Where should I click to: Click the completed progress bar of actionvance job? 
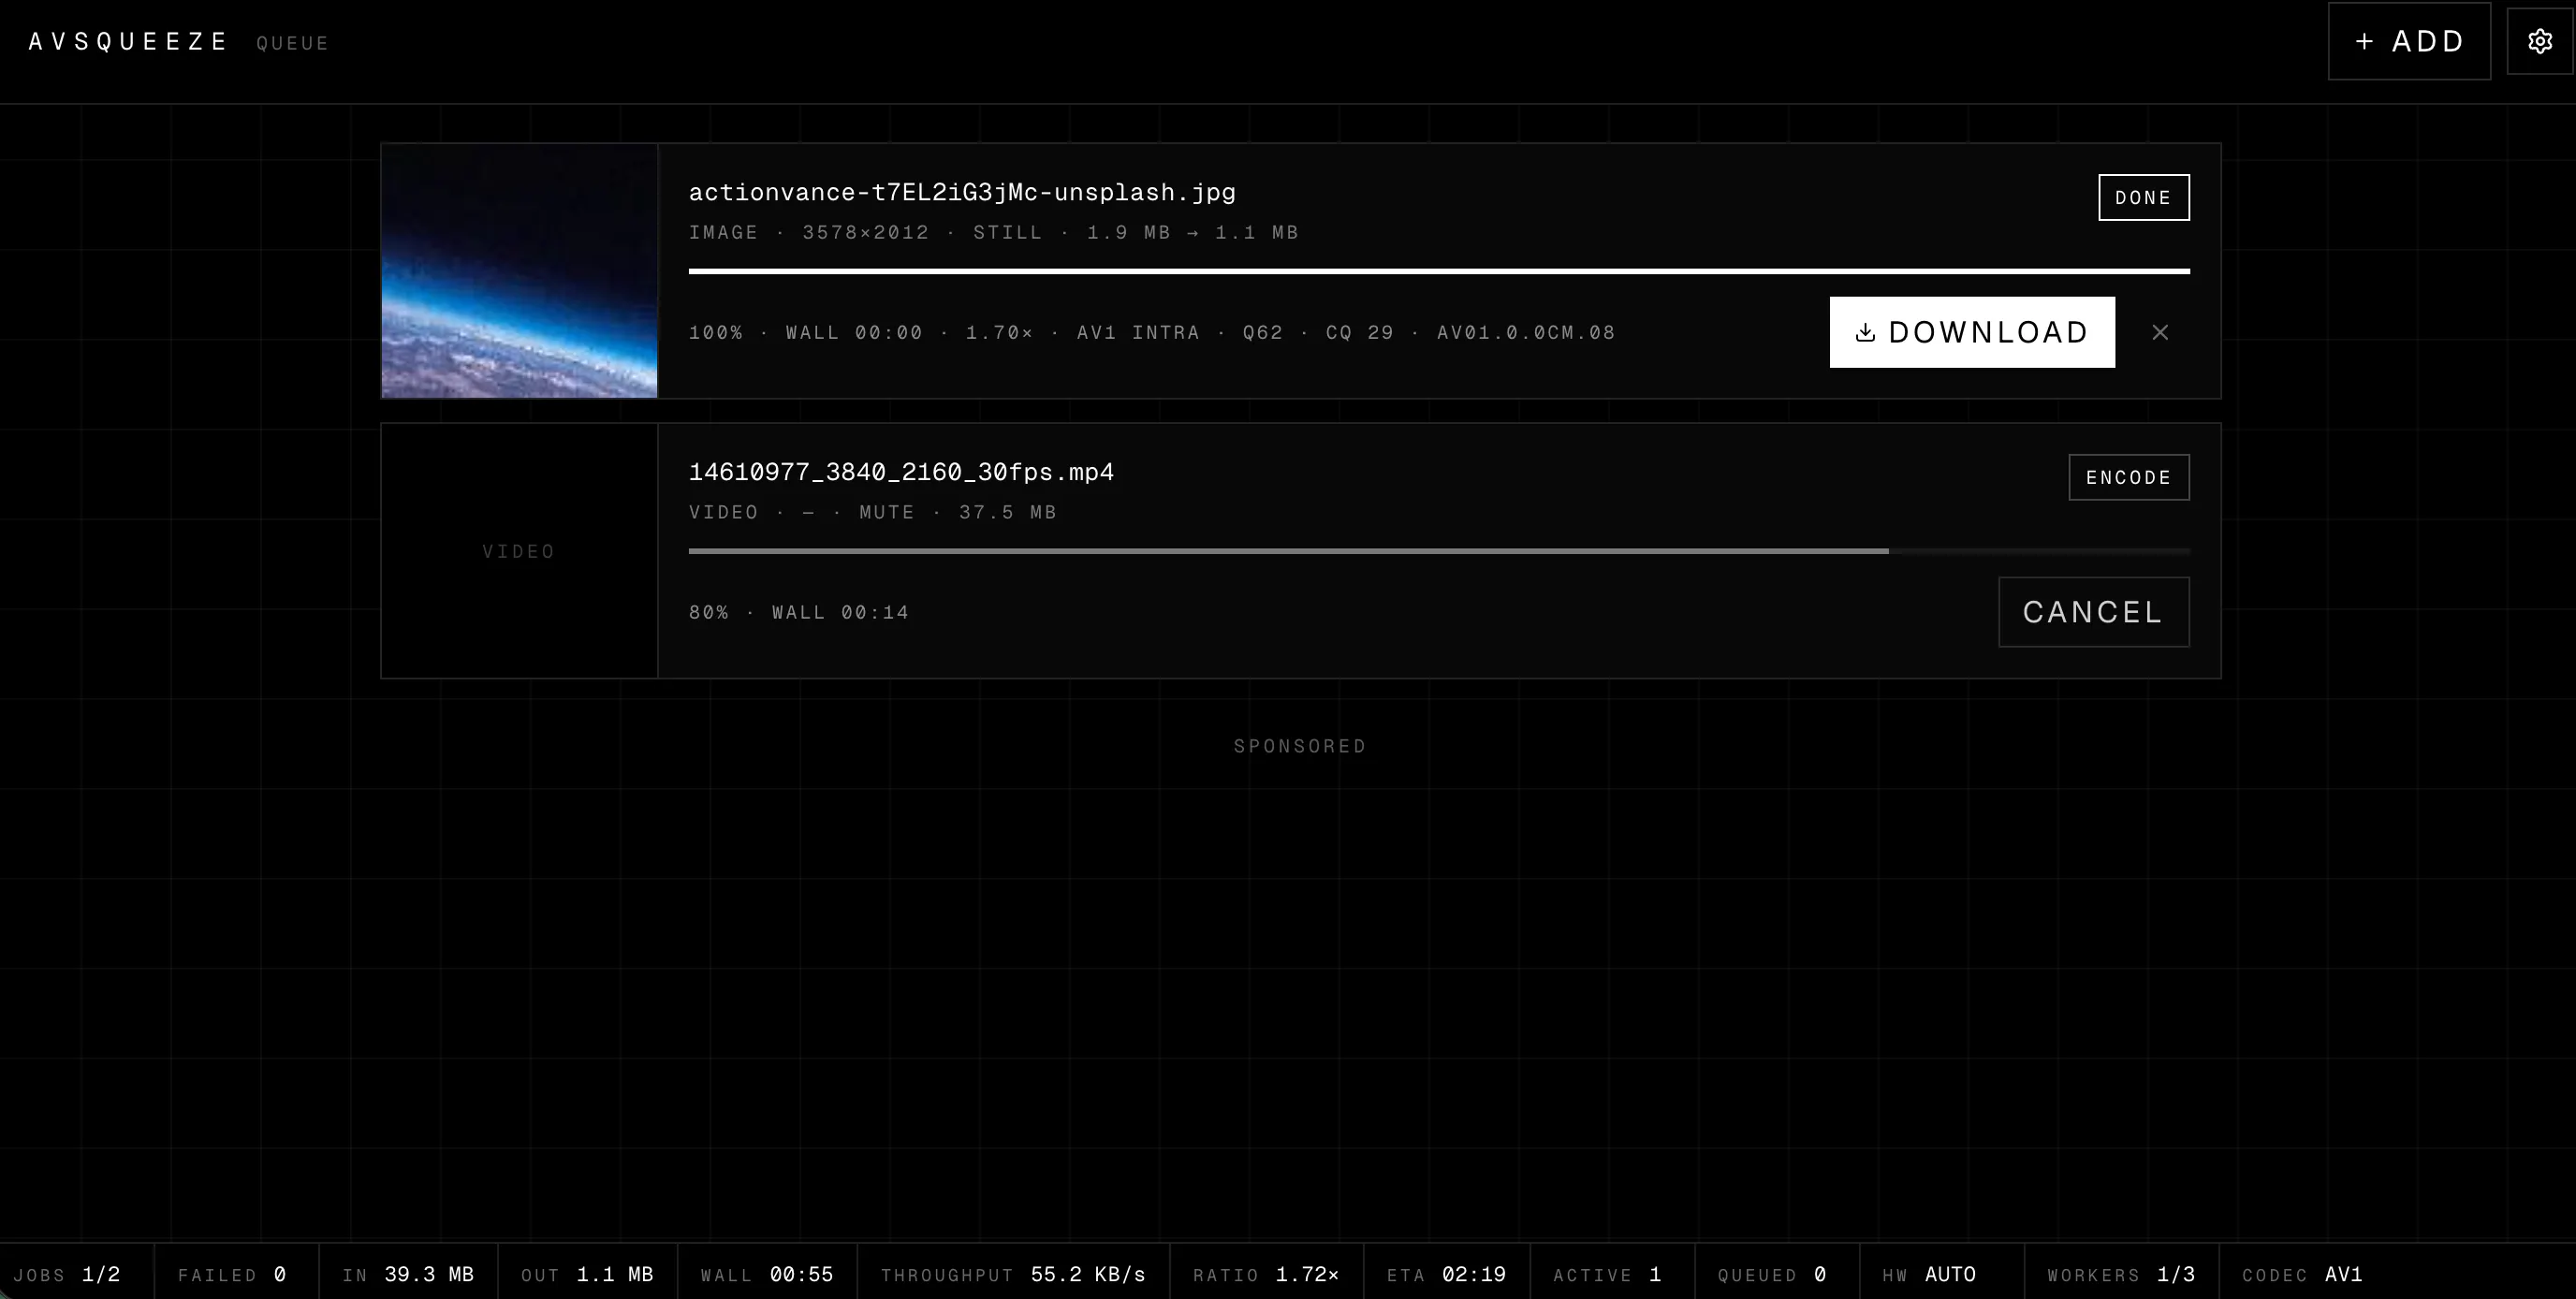1439,271
